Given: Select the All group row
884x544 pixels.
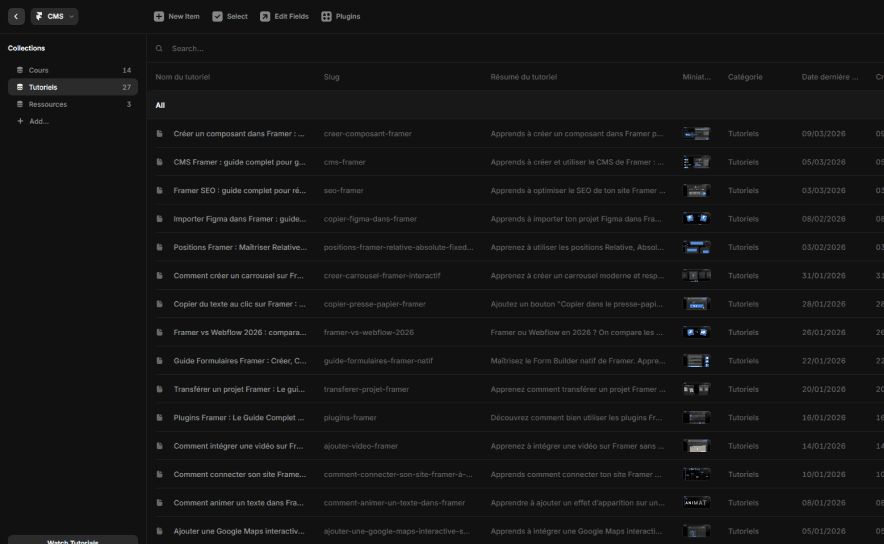Looking at the screenshot, I should click(515, 105).
